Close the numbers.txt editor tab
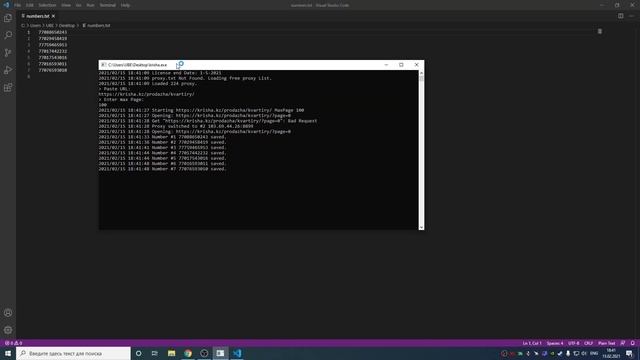Viewport: 640px width, 360px height. pos(53,16)
